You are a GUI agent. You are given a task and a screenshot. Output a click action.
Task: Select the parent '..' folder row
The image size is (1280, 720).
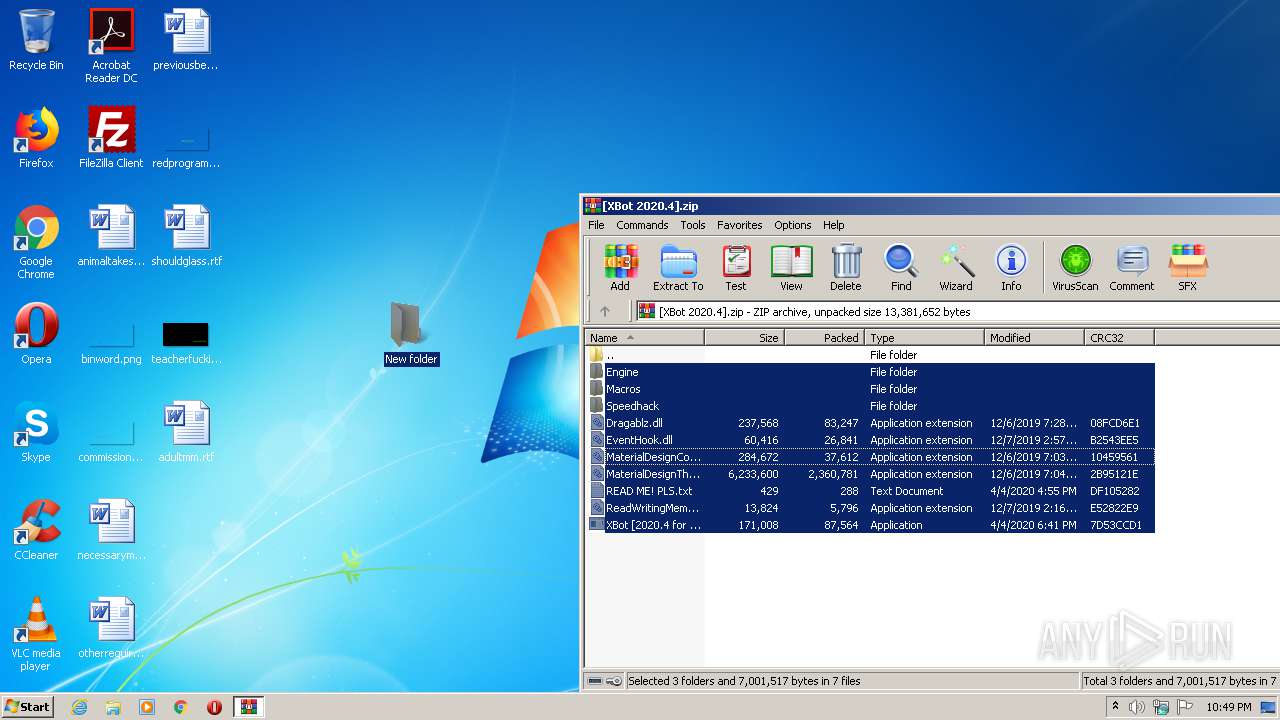(870, 355)
